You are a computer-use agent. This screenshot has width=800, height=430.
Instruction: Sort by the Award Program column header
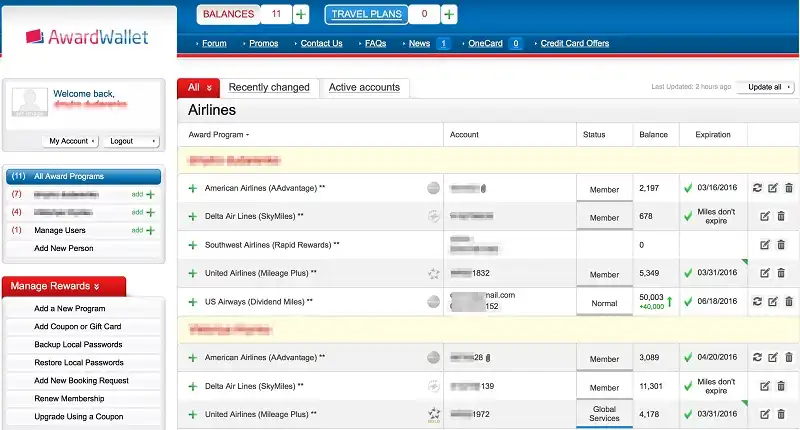(x=219, y=134)
